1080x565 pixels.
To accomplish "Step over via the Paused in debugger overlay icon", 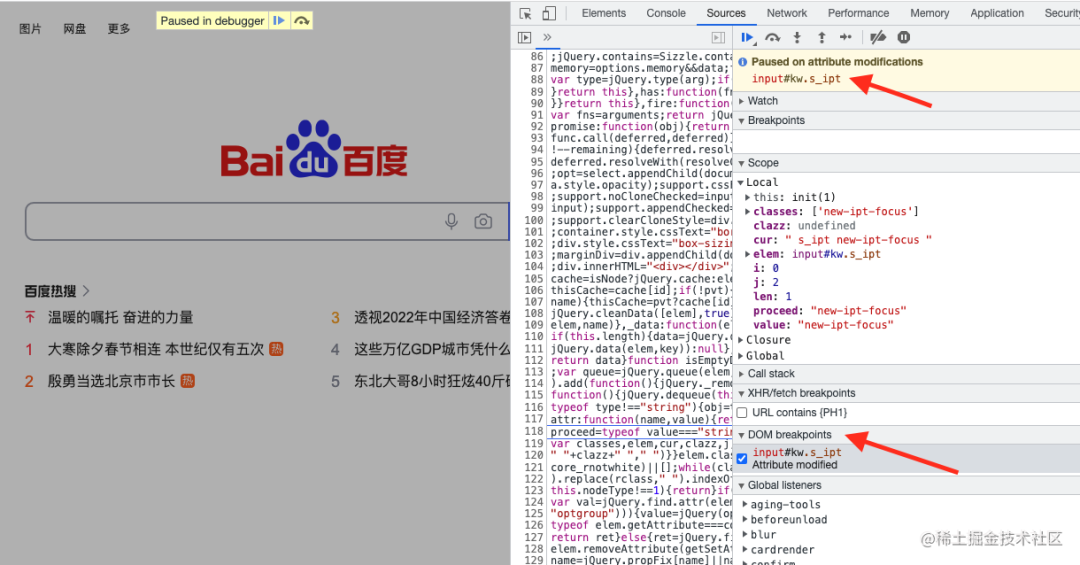I will (302, 21).
